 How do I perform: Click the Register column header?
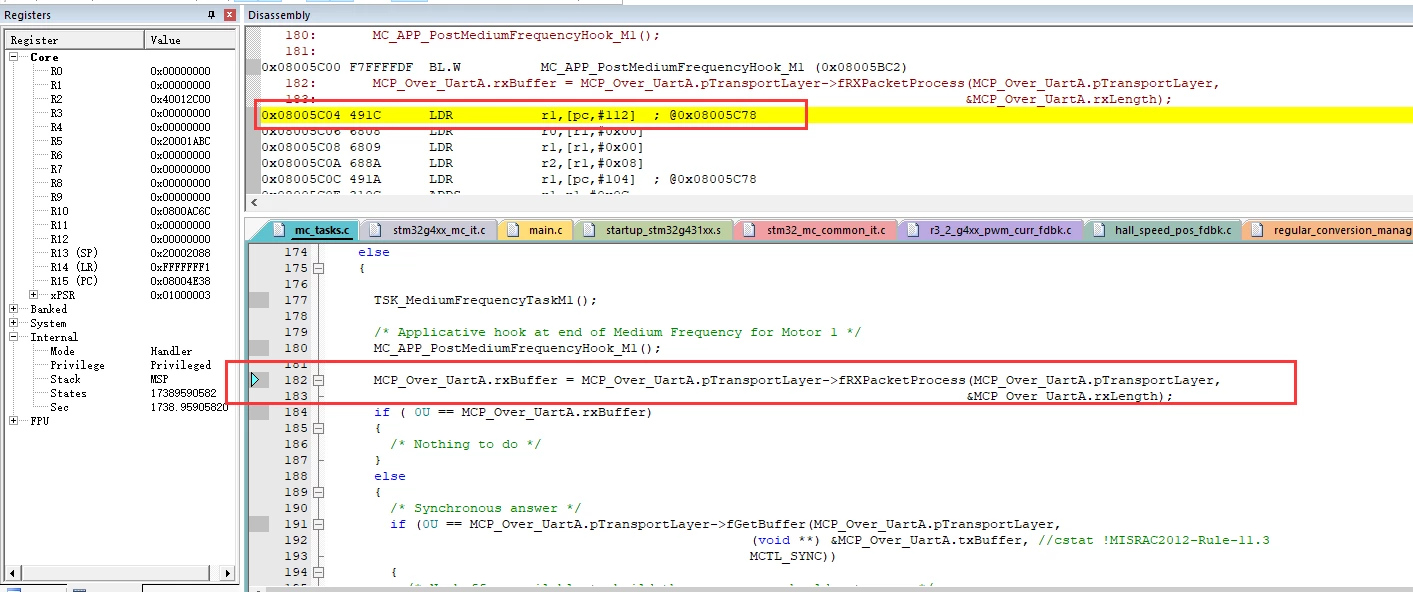pos(74,40)
